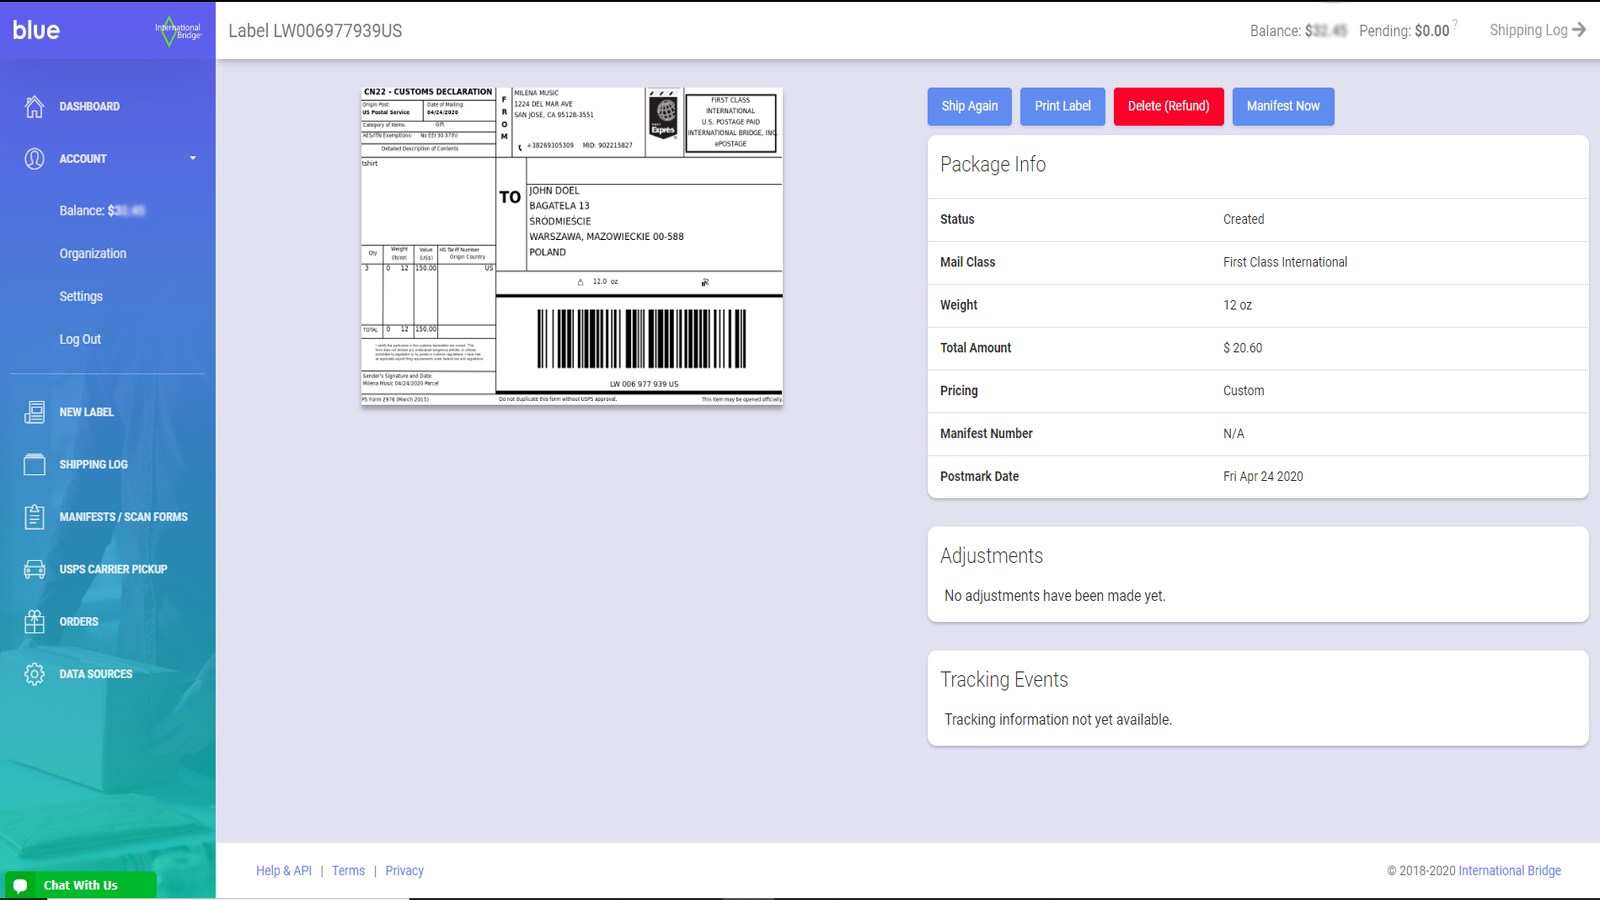
Task: Open the Orders page
Action: pos(79,622)
